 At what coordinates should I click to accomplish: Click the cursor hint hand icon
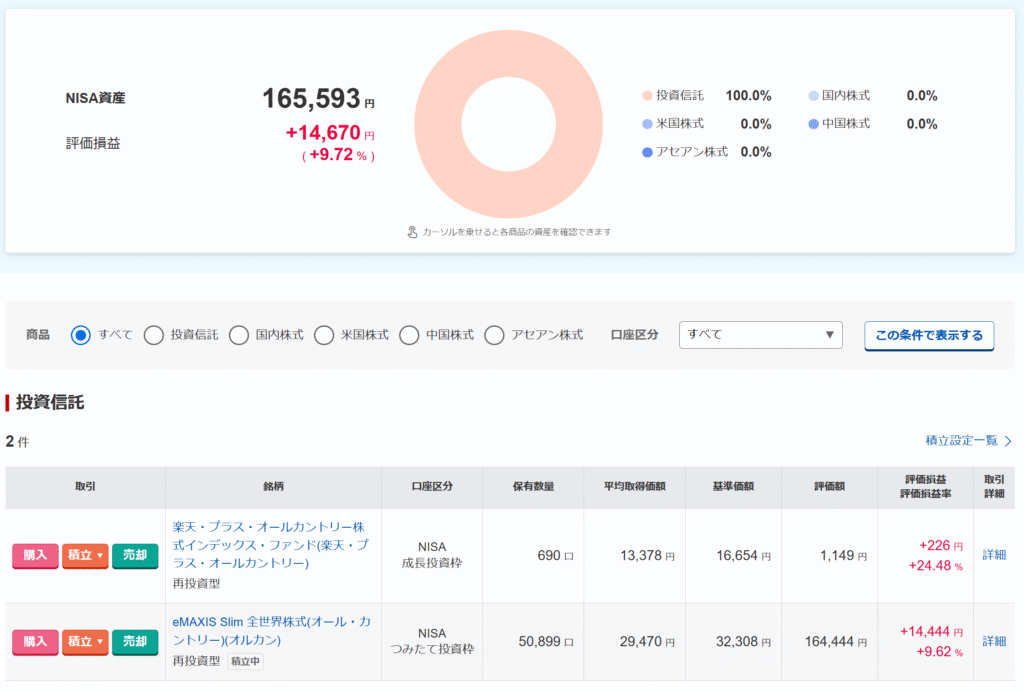(412, 232)
